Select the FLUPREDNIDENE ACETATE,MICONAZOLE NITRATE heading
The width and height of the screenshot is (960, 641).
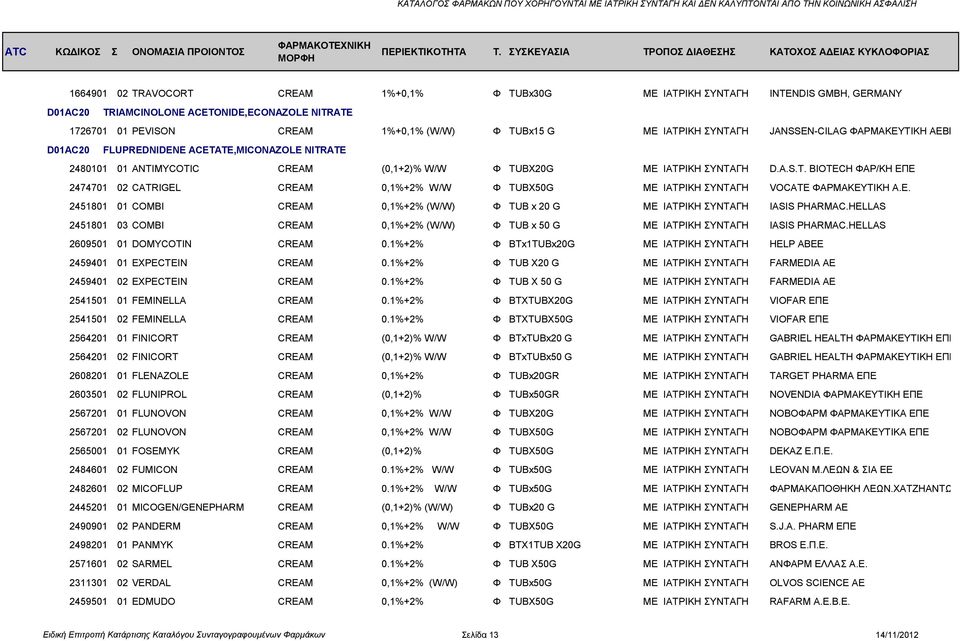tap(224, 150)
